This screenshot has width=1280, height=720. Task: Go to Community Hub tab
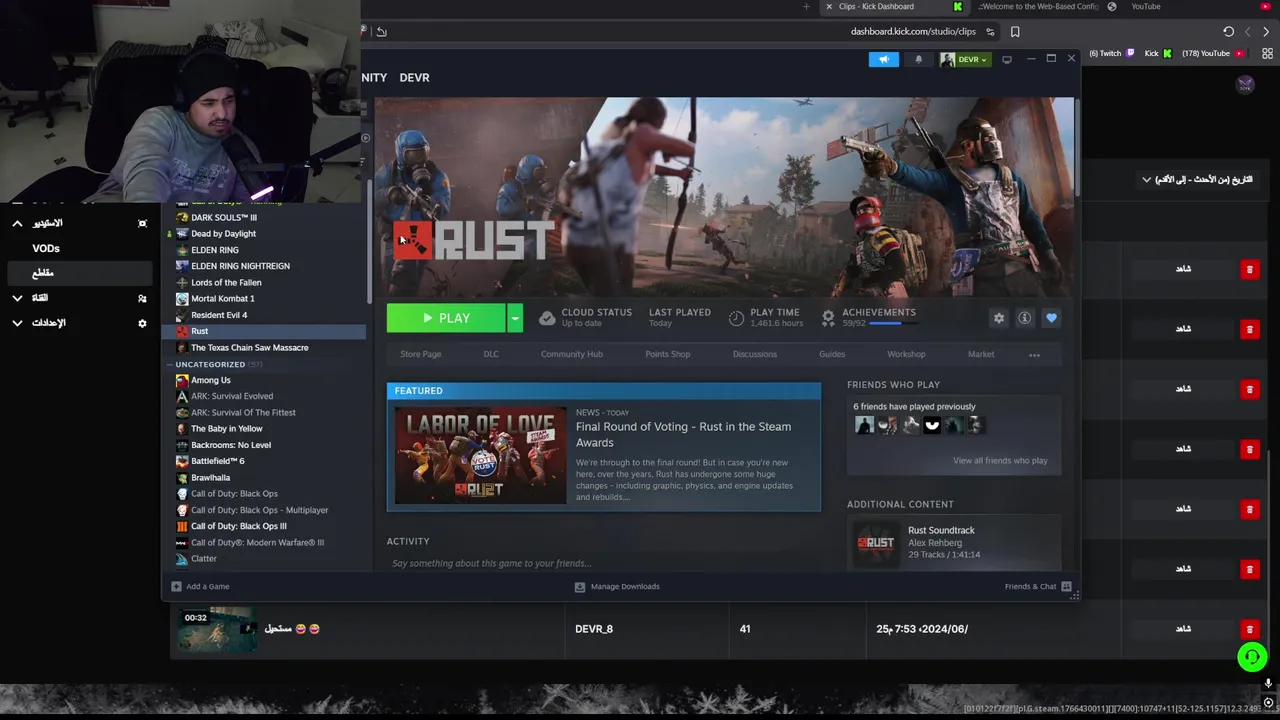571,354
